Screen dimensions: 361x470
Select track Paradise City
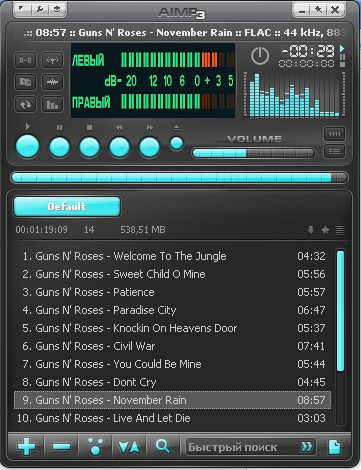coord(172,310)
